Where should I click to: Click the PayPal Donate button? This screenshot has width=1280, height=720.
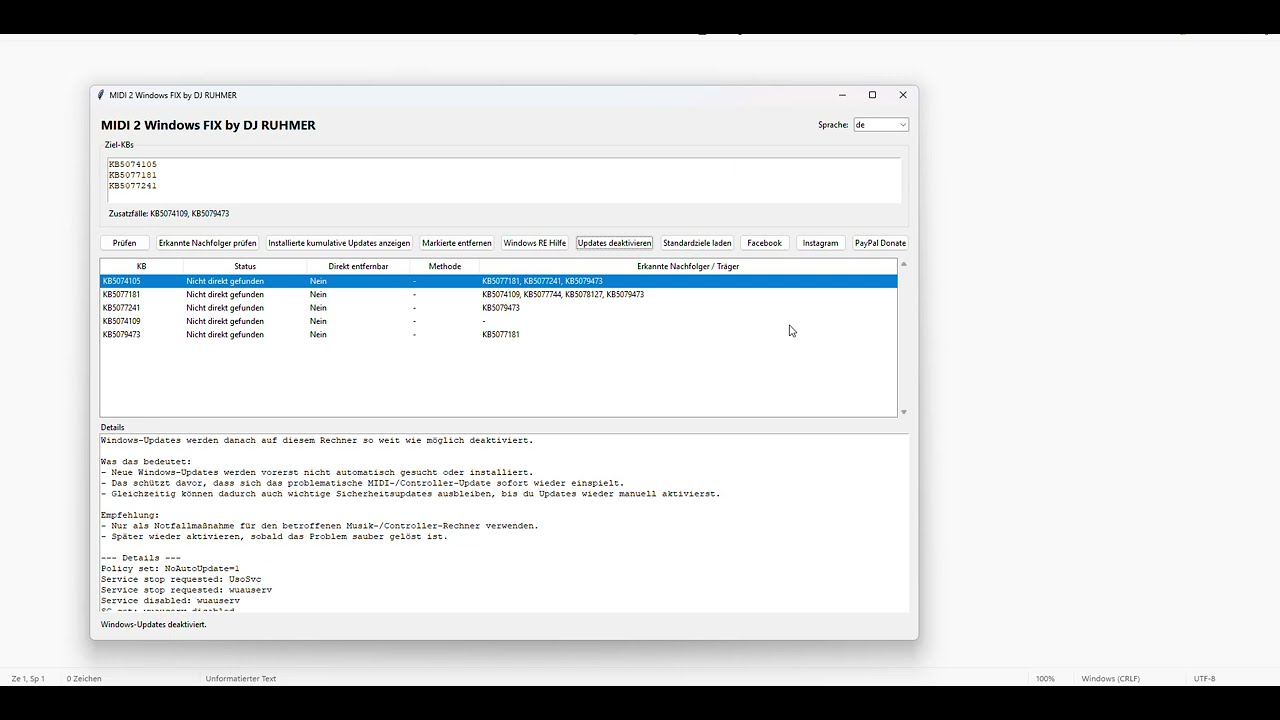(x=880, y=243)
